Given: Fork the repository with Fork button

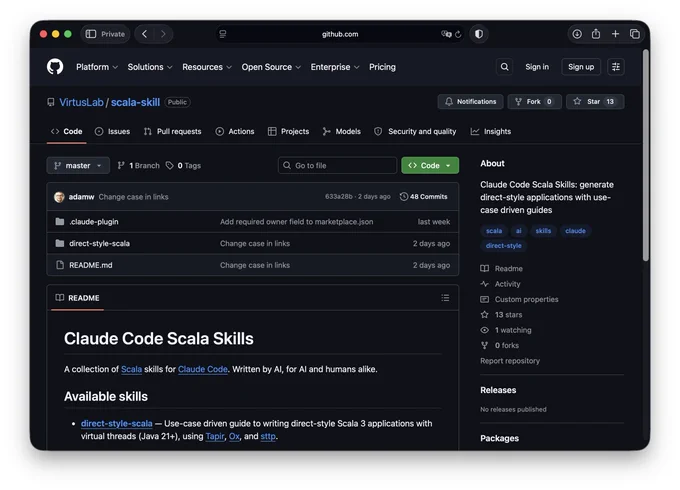Looking at the screenshot, I should coord(534,101).
